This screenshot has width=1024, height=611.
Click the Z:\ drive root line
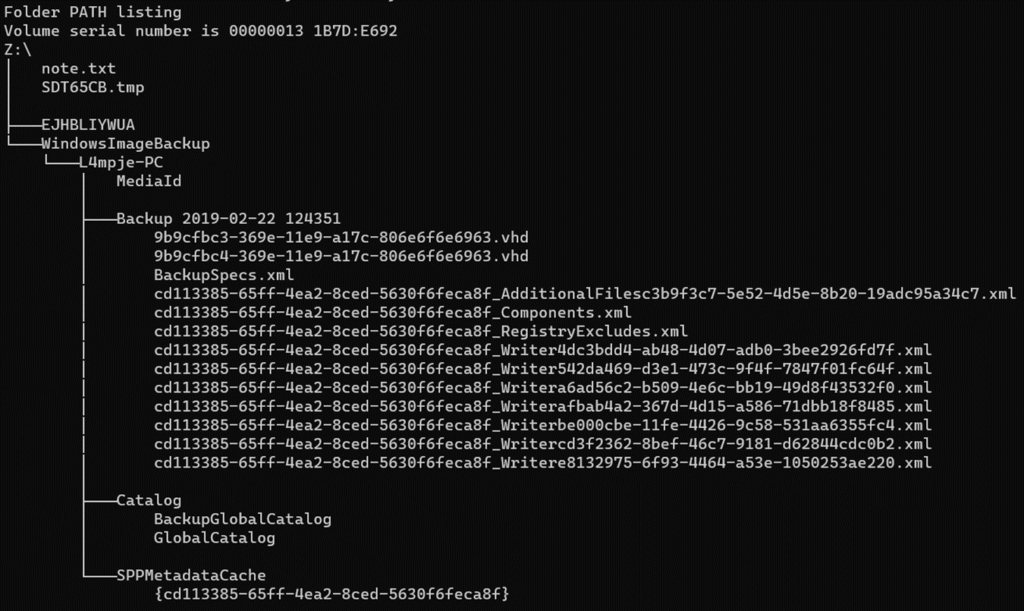(x=18, y=50)
